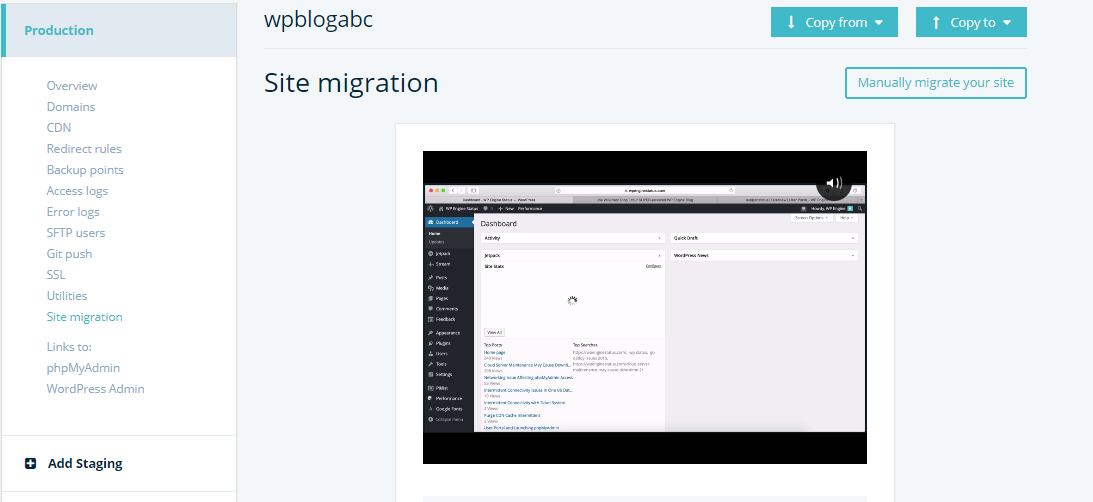Open Access logs
The width and height of the screenshot is (1093, 502).
(x=77, y=190)
